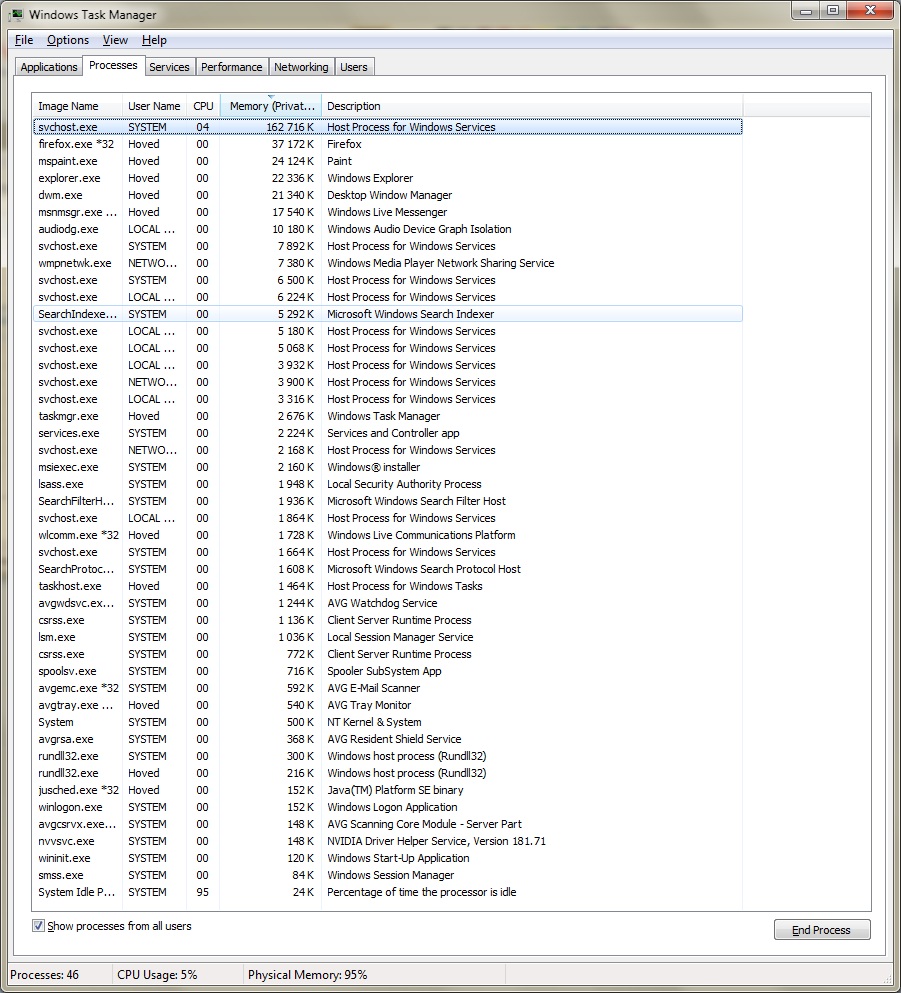Select the lsm.exe process
This screenshot has width=901, height=993.
click(x=387, y=637)
